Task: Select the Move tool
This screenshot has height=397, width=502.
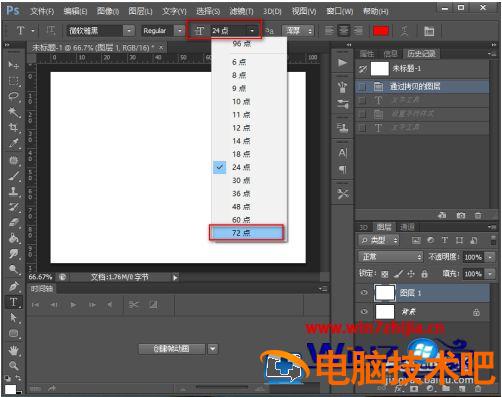Action: click(13, 65)
